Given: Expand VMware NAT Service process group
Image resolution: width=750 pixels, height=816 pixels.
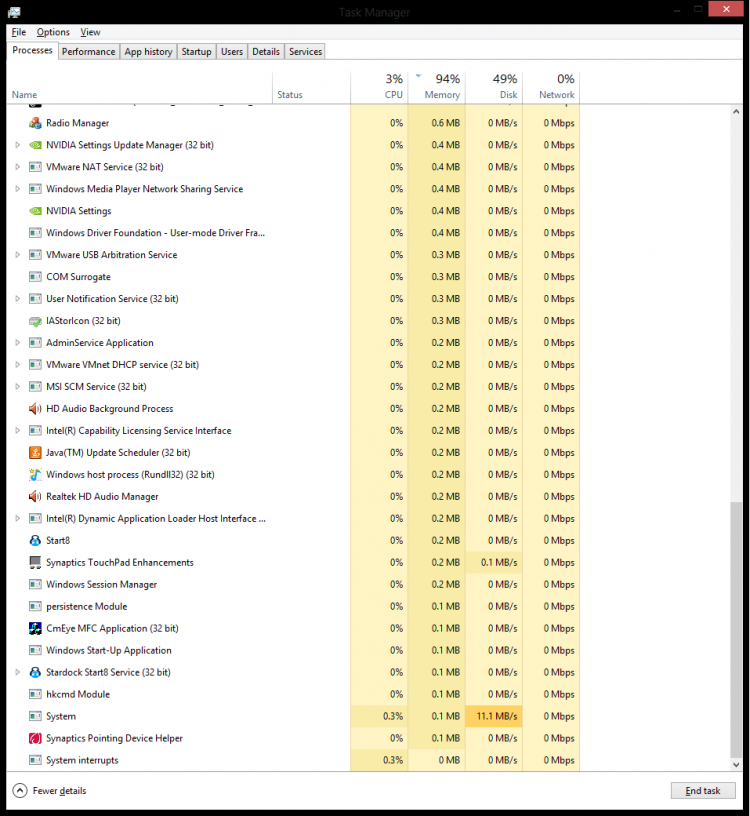Looking at the screenshot, I should (17, 167).
